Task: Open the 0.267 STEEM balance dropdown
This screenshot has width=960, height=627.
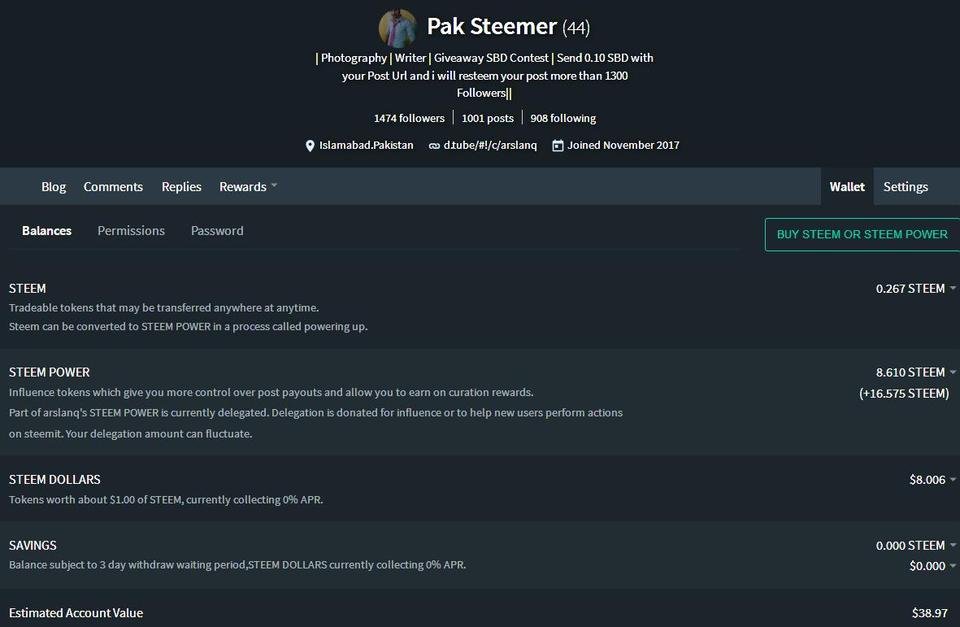Action: click(x=916, y=288)
